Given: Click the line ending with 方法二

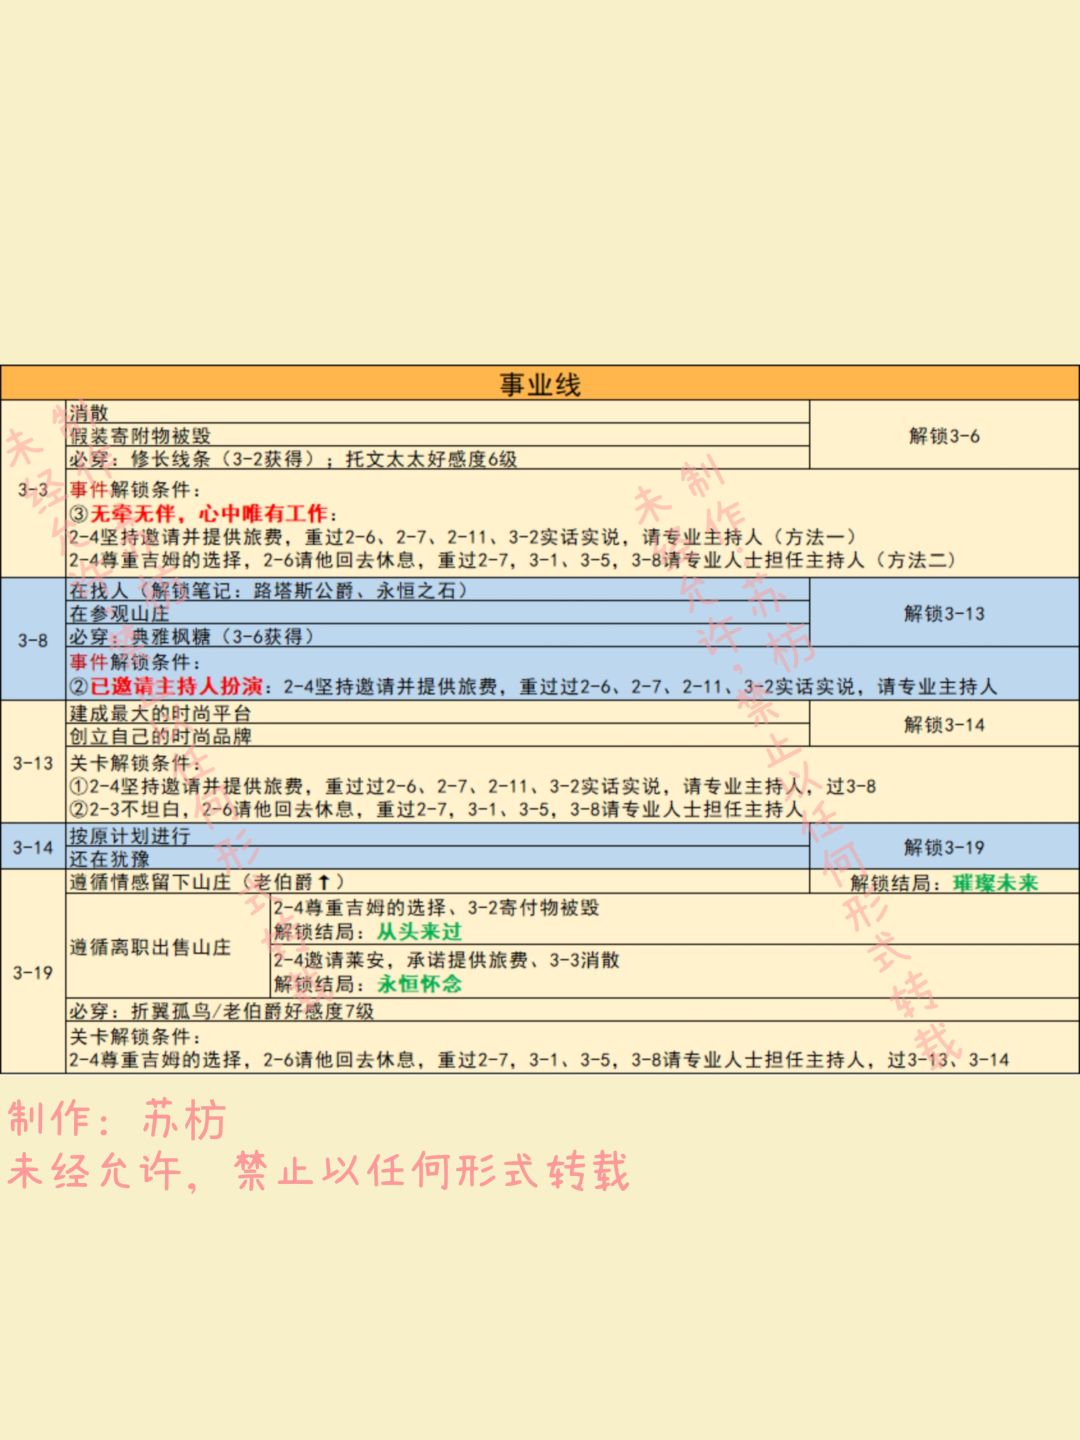Looking at the screenshot, I should coord(512,560).
